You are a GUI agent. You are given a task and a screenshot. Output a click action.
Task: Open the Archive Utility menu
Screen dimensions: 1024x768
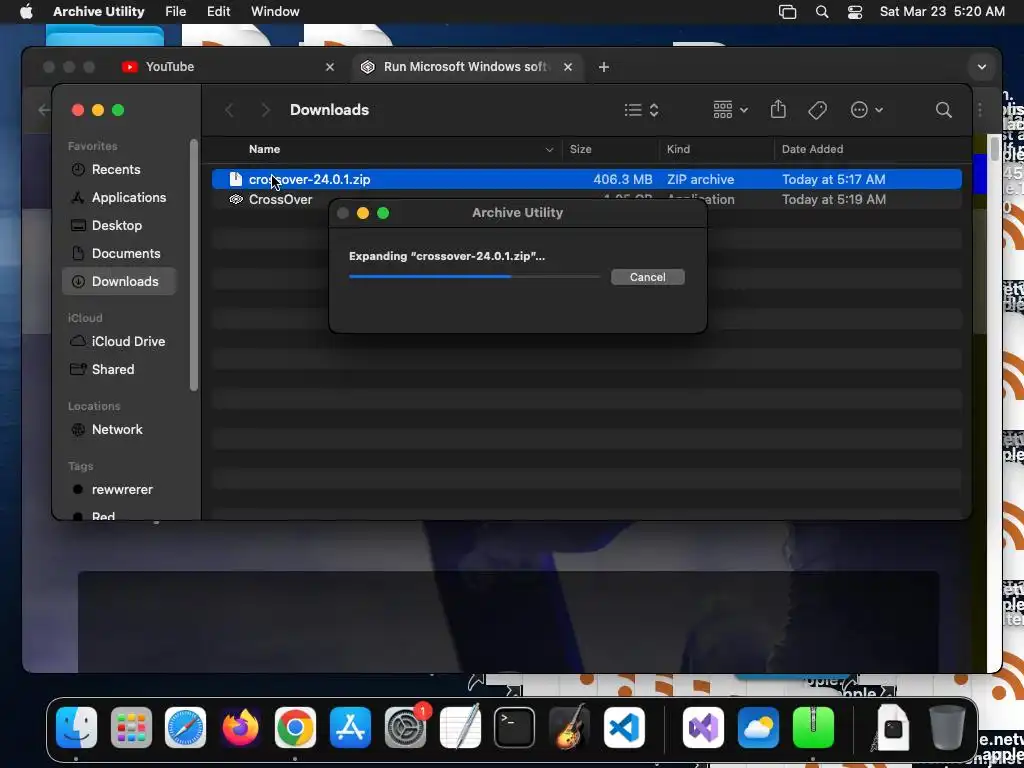[x=99, y=12]
